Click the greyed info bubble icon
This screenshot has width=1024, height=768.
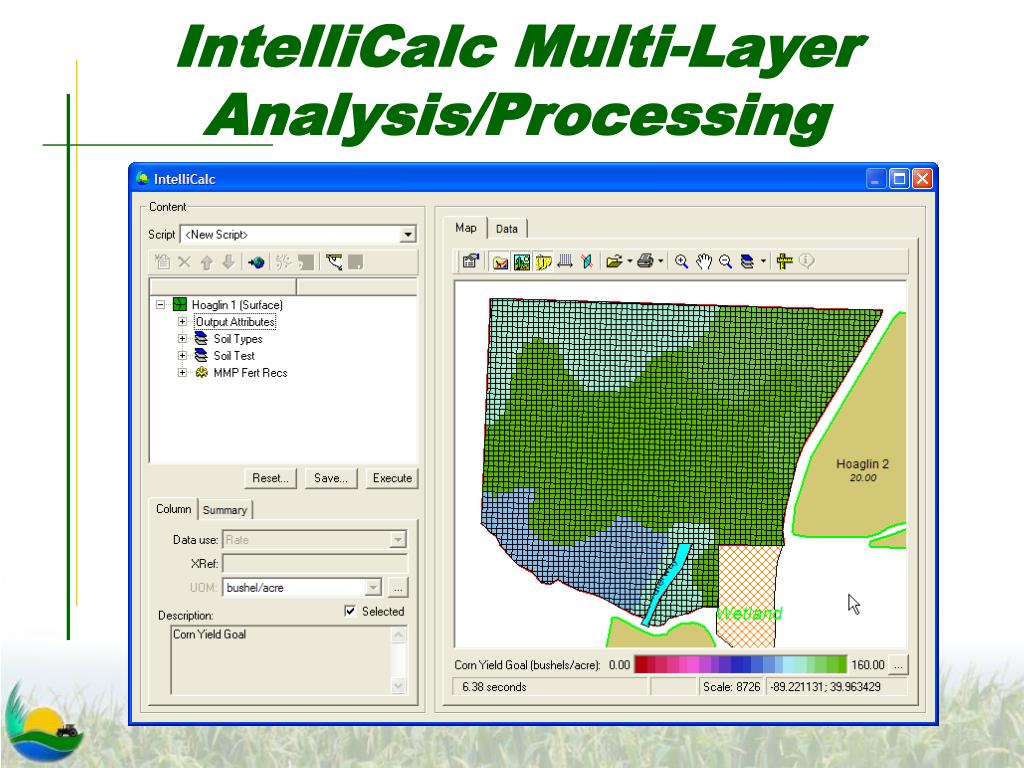click(x=807, y=261)
